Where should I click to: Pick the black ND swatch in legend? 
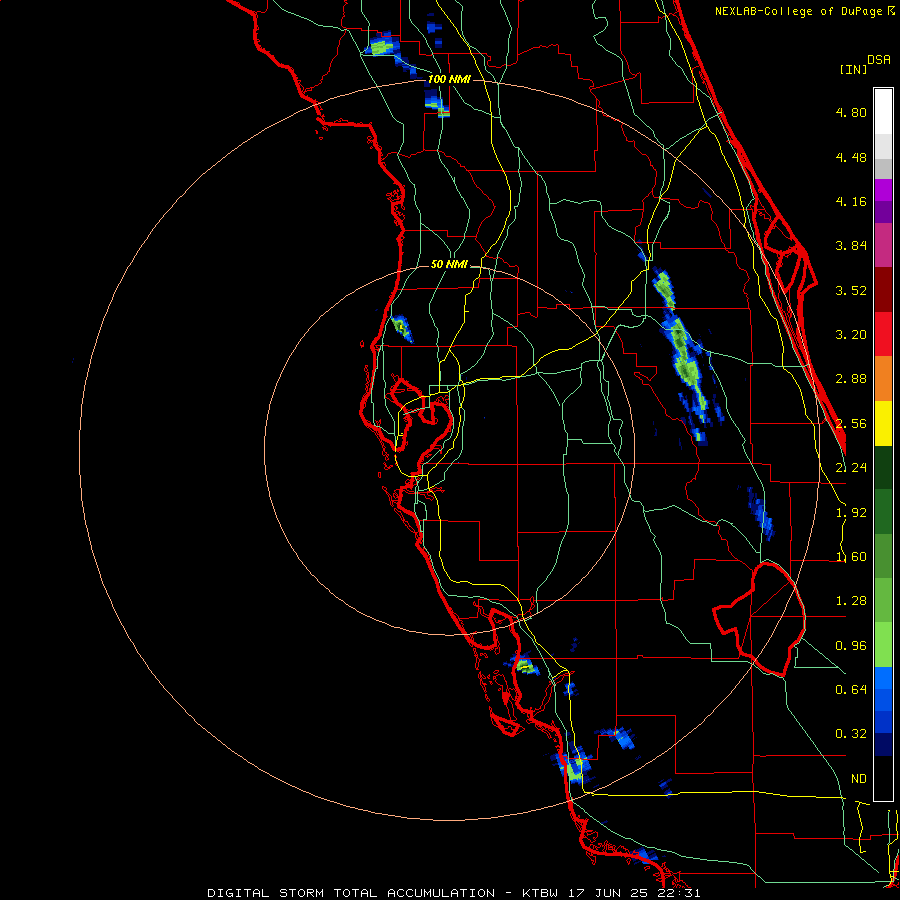coord(883,778)
